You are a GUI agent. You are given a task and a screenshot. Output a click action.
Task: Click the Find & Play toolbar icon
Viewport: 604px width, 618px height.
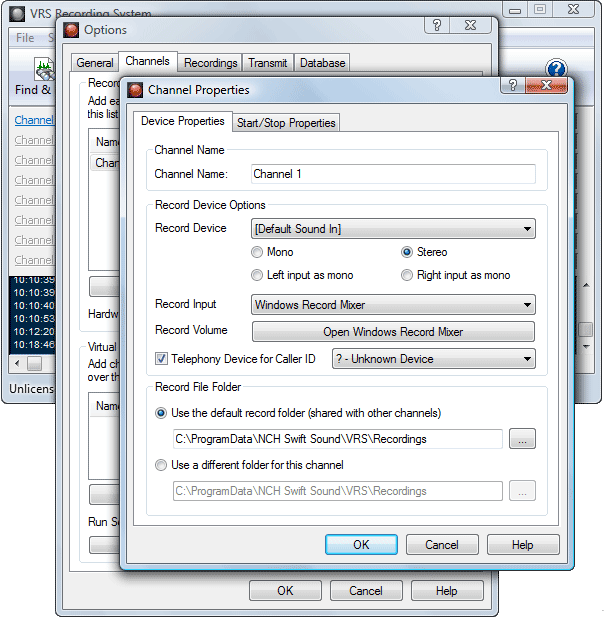pos(44,69)
